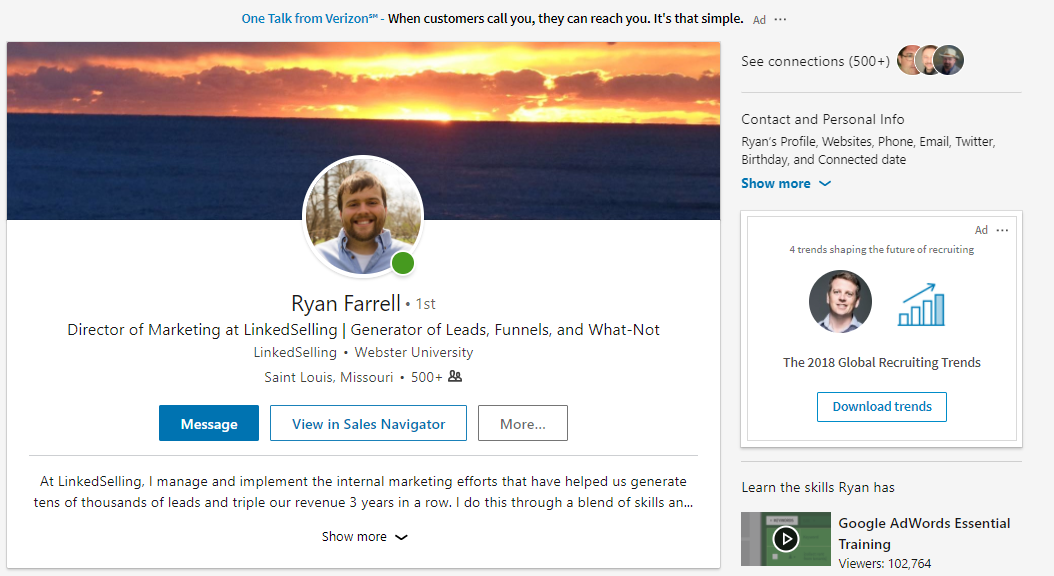
Task: Open See connections (500+) link
Action: click(815, 62)
